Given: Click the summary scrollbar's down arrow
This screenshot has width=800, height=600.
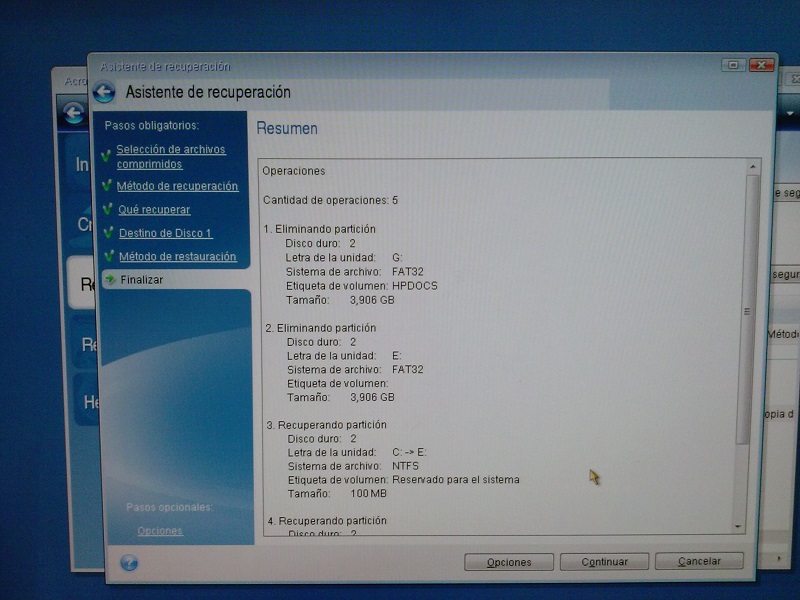Looking at the screenshot, I should coord(740,526).
